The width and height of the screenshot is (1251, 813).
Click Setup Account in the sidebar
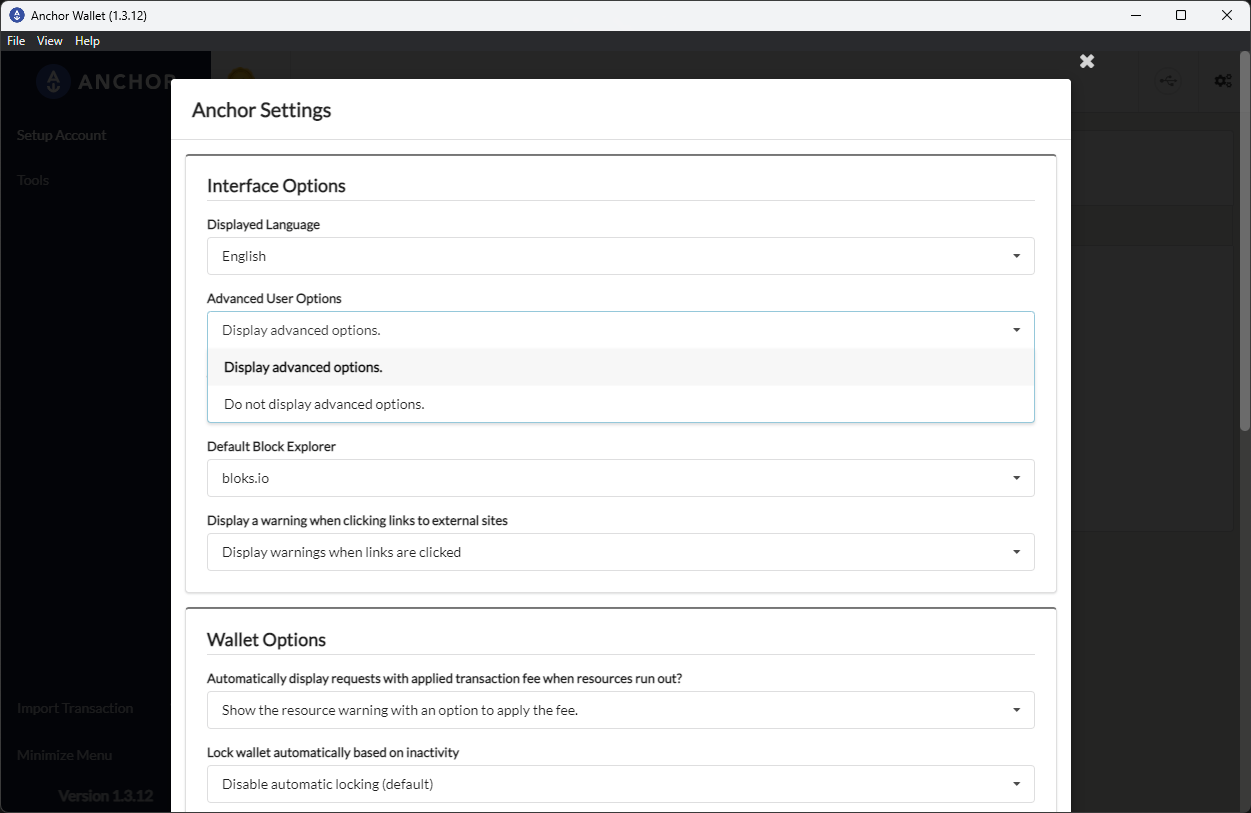tap(61, 134)
